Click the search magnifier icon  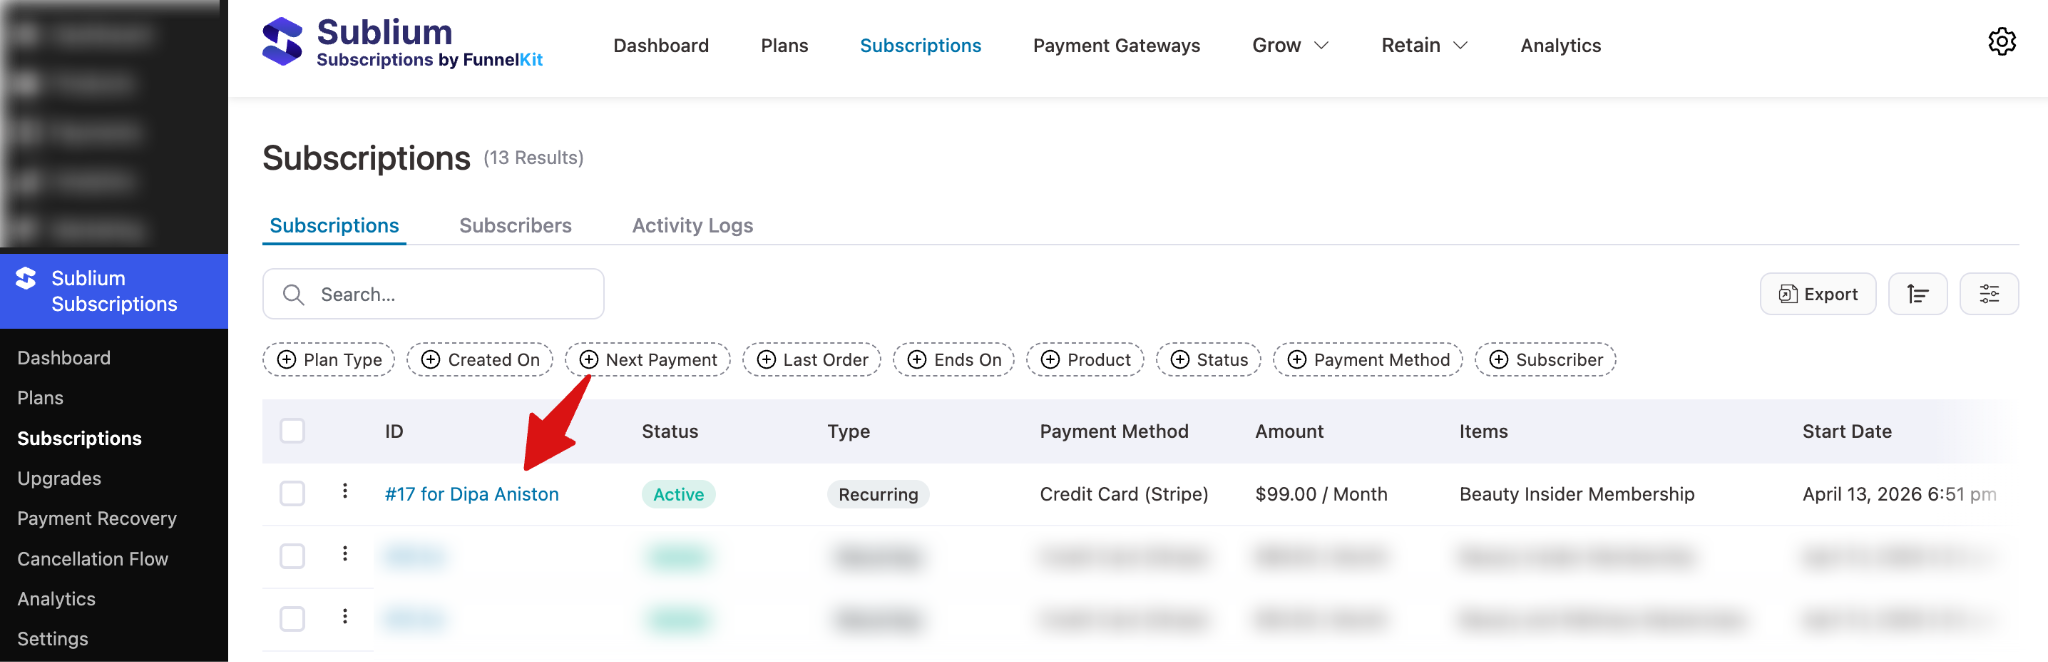tap(293, 294)
